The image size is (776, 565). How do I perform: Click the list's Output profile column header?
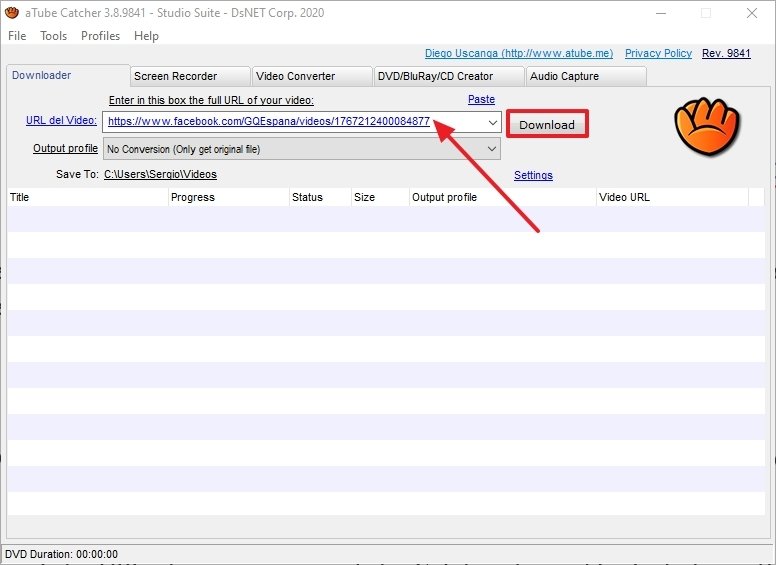(x=503, y=197)
